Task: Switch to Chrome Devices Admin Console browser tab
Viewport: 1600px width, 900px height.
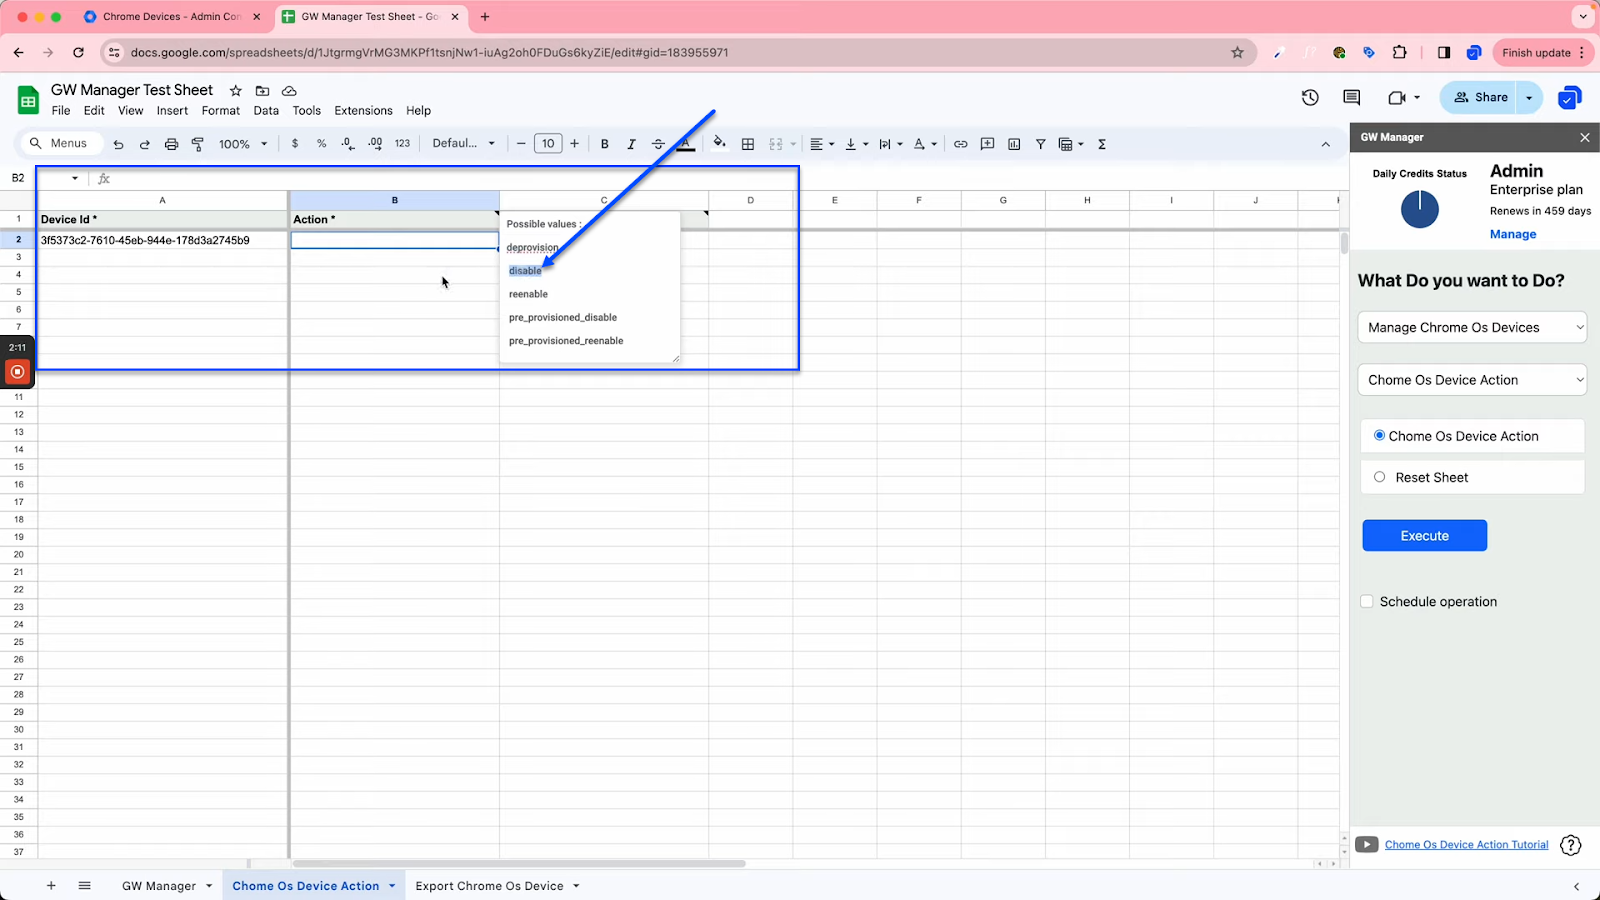Action: click(x=172, y=17)
